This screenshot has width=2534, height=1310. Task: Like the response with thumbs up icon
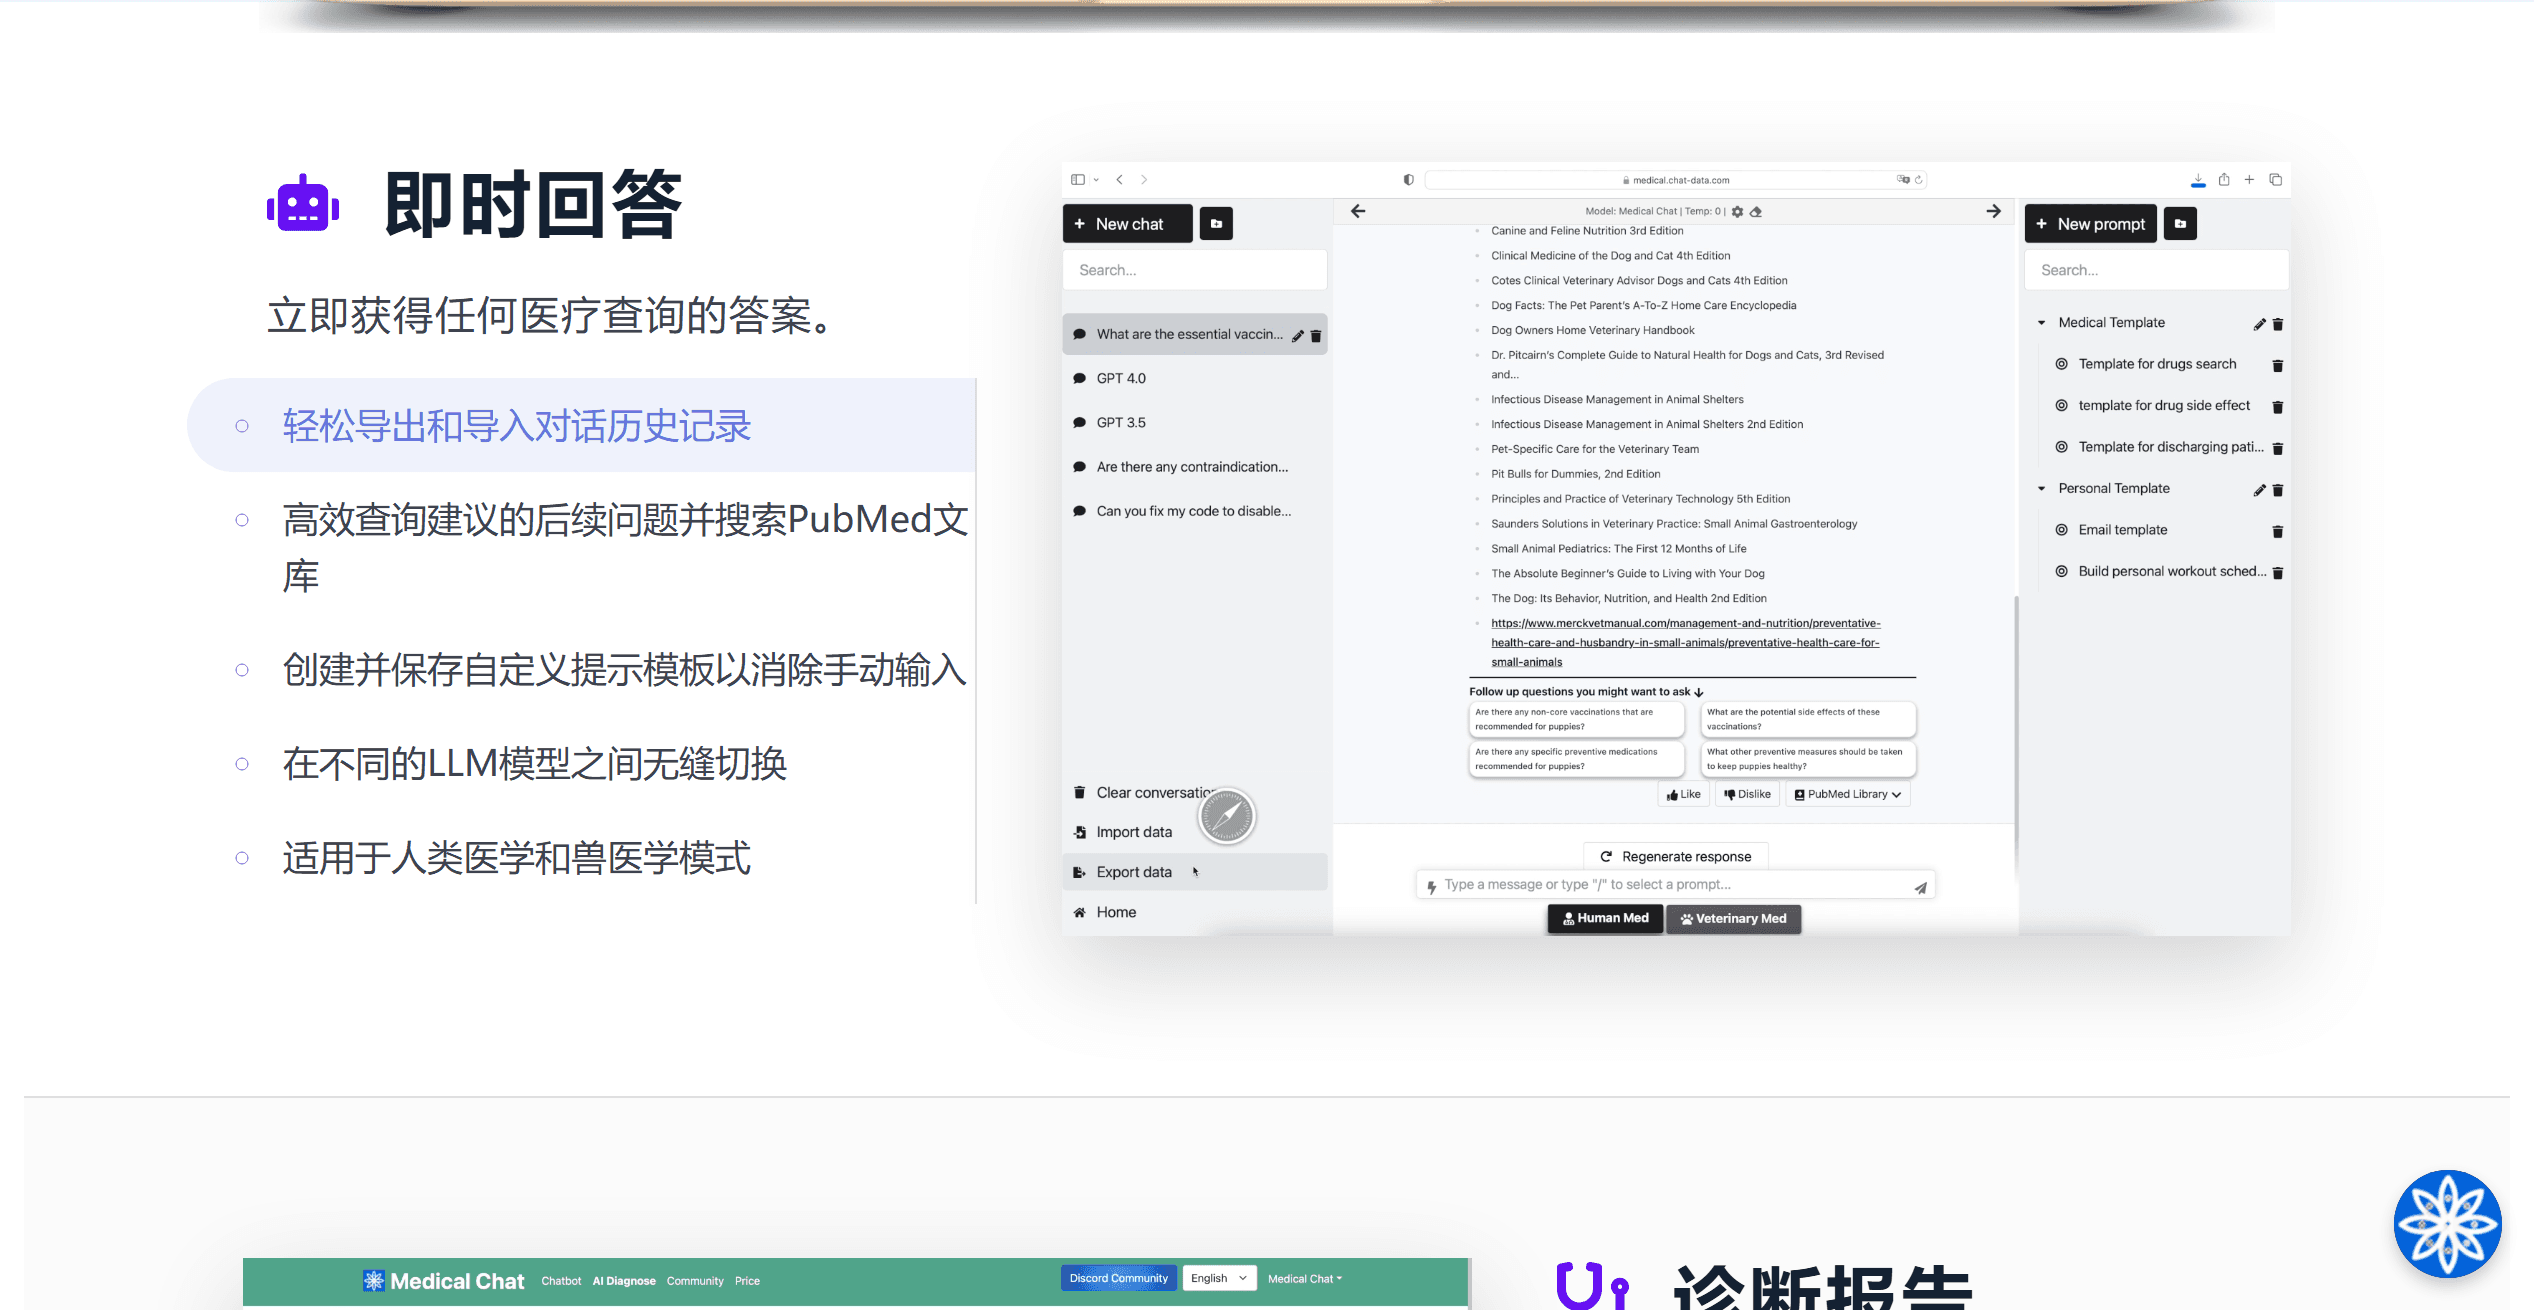[1684, 793]
